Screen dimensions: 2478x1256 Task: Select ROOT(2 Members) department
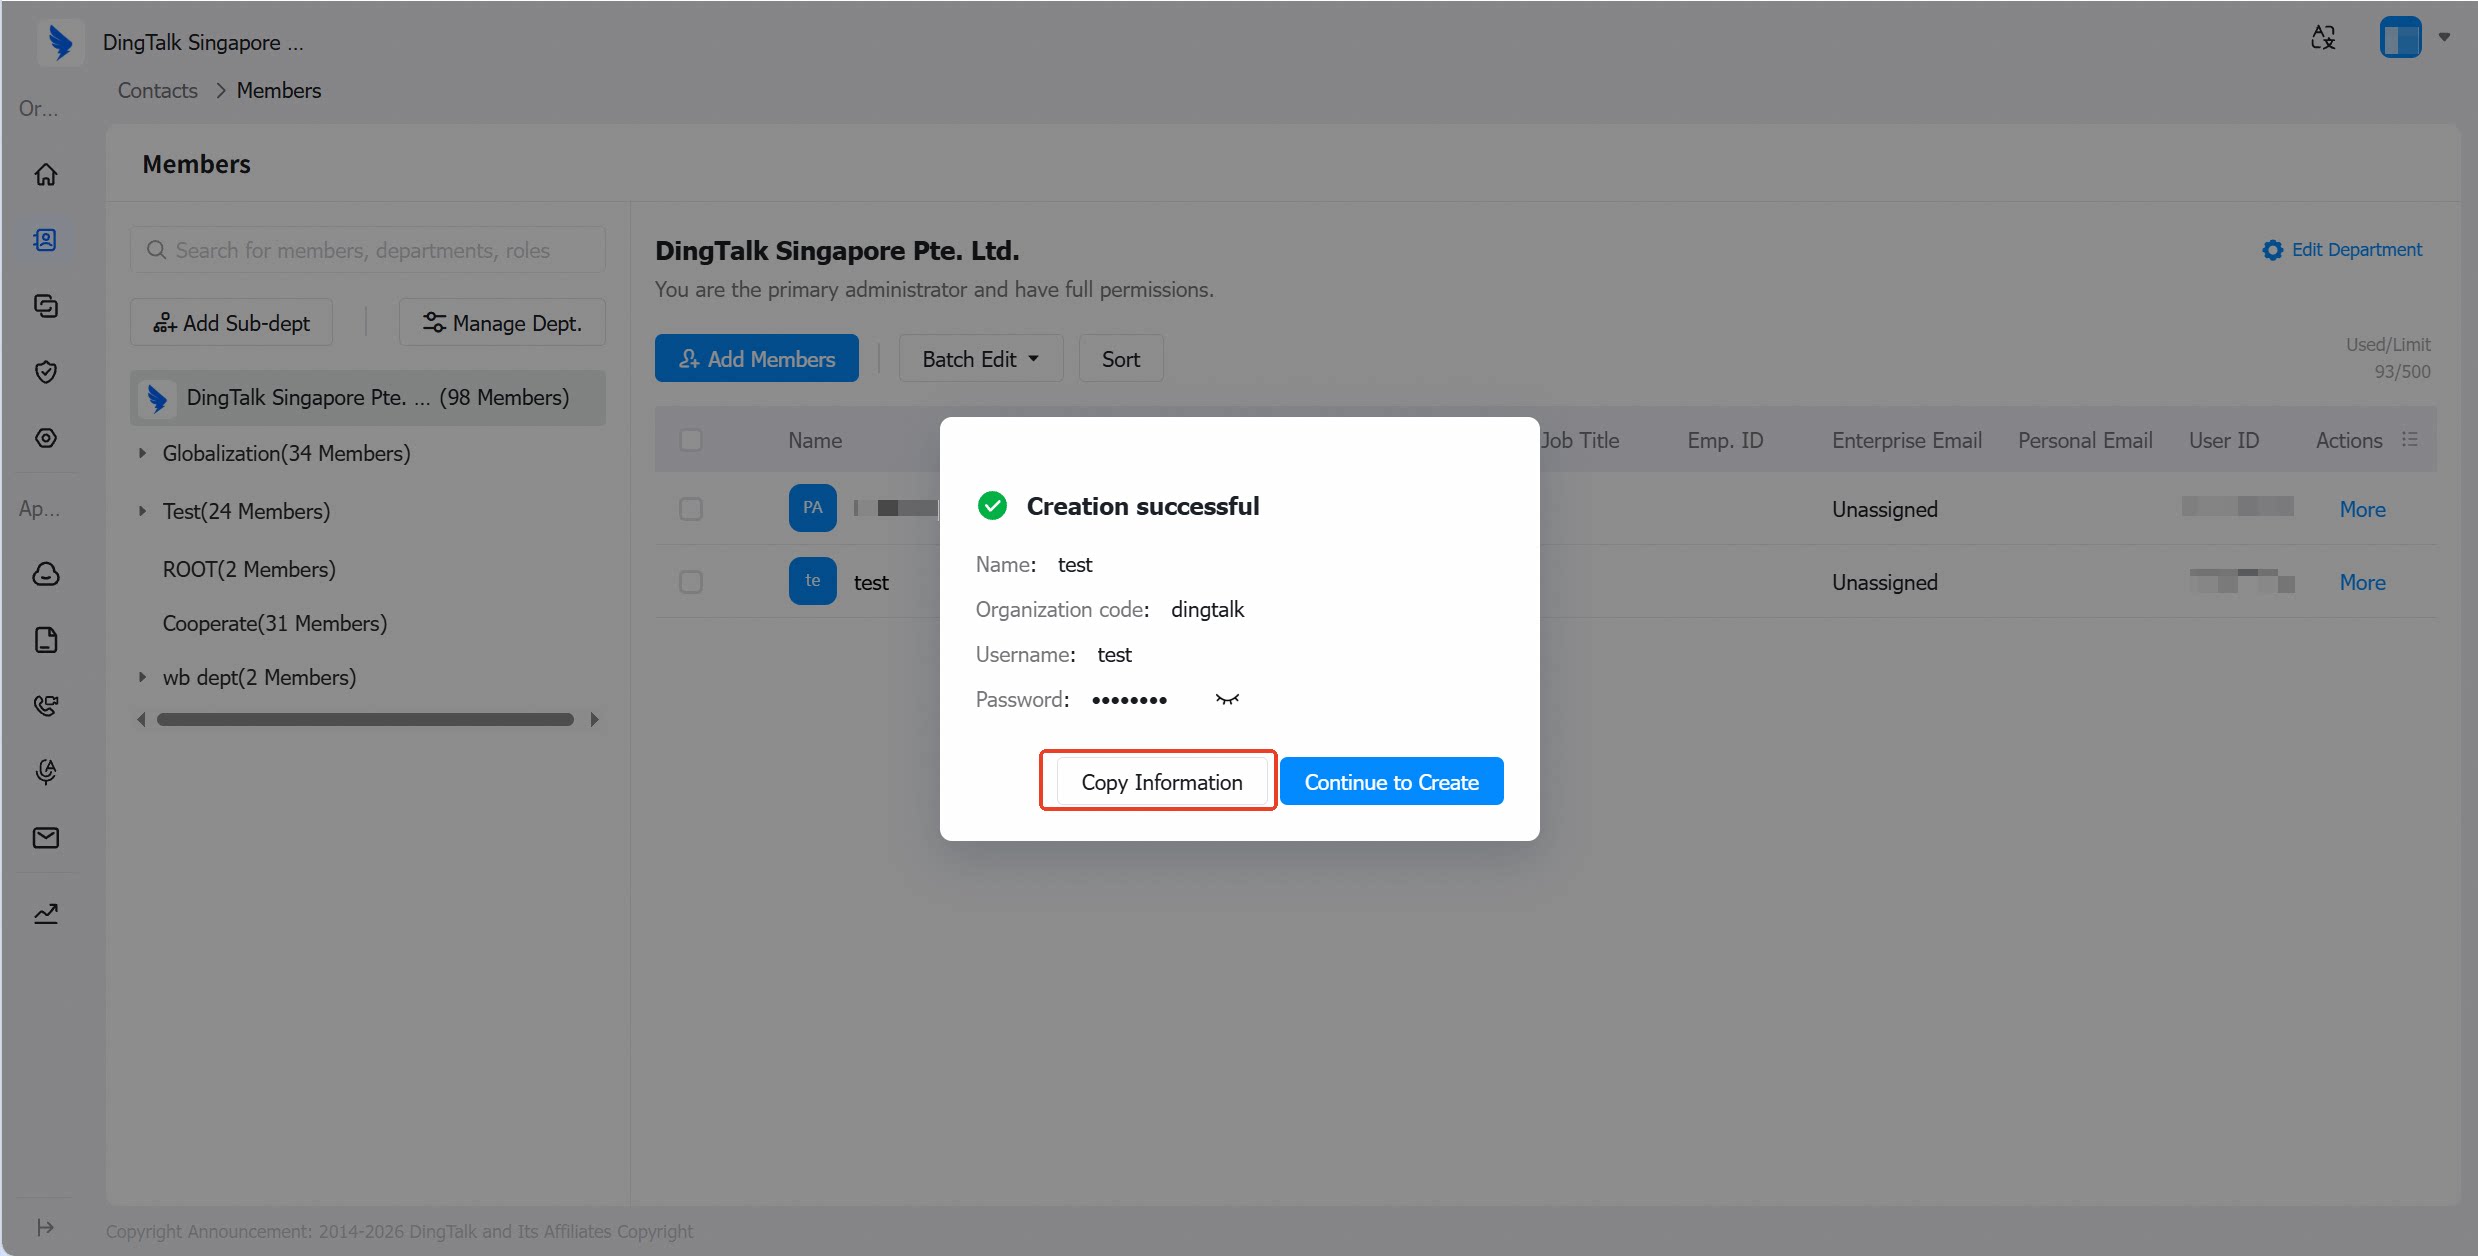pyautogui.click(x=249, y=569)
